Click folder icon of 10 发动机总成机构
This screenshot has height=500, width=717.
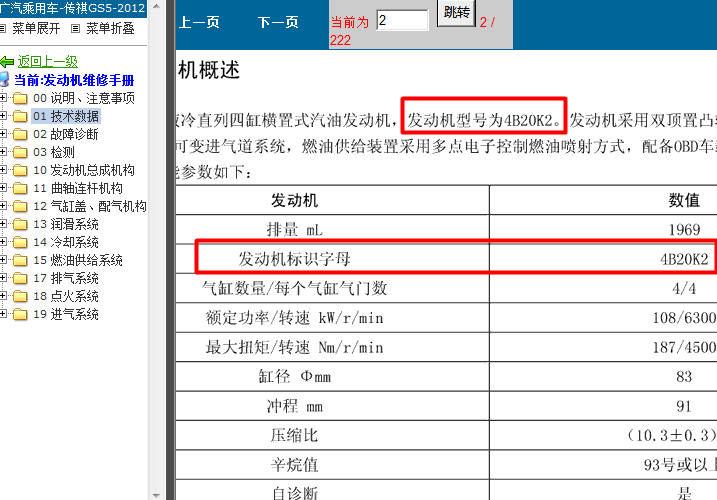point(20,170)
